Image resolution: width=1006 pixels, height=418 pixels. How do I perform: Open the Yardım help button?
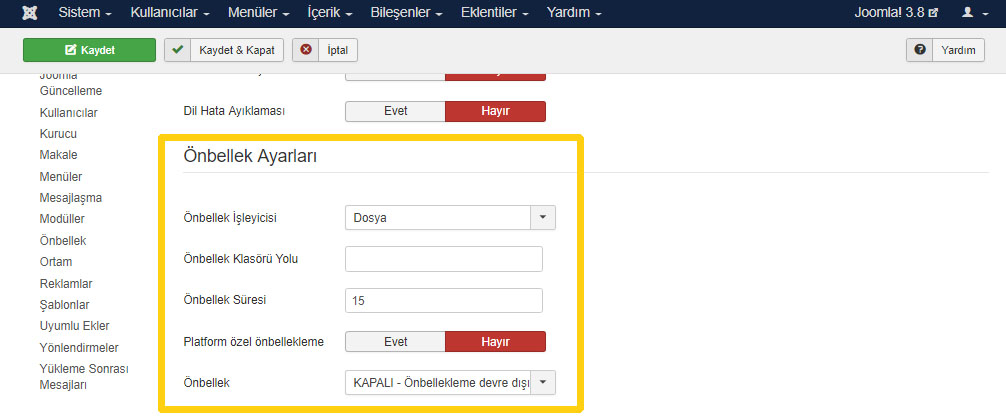click(946, 50)
